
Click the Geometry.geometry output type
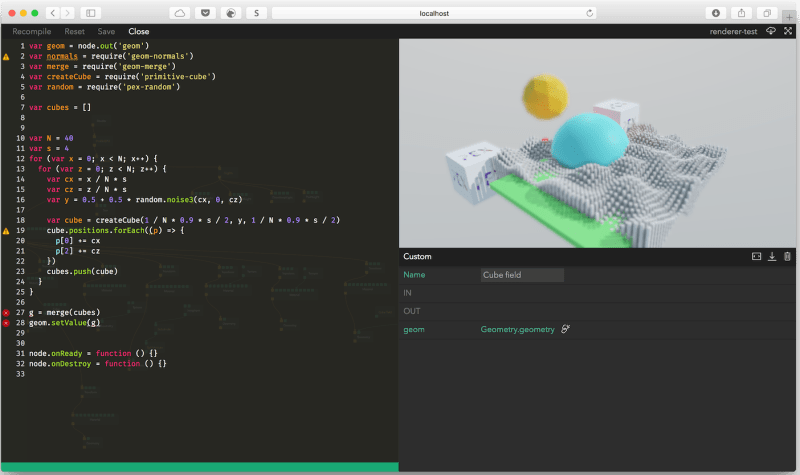tap(517, 330)
